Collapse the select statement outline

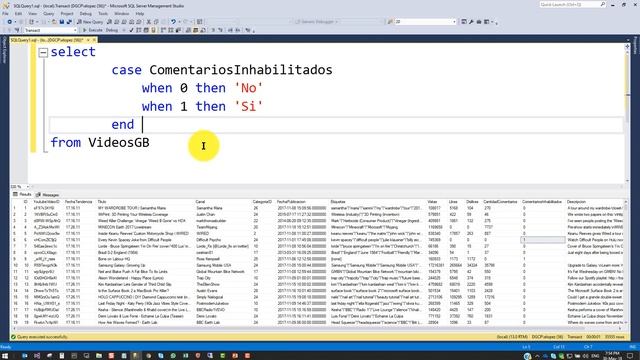click(43, 52)
